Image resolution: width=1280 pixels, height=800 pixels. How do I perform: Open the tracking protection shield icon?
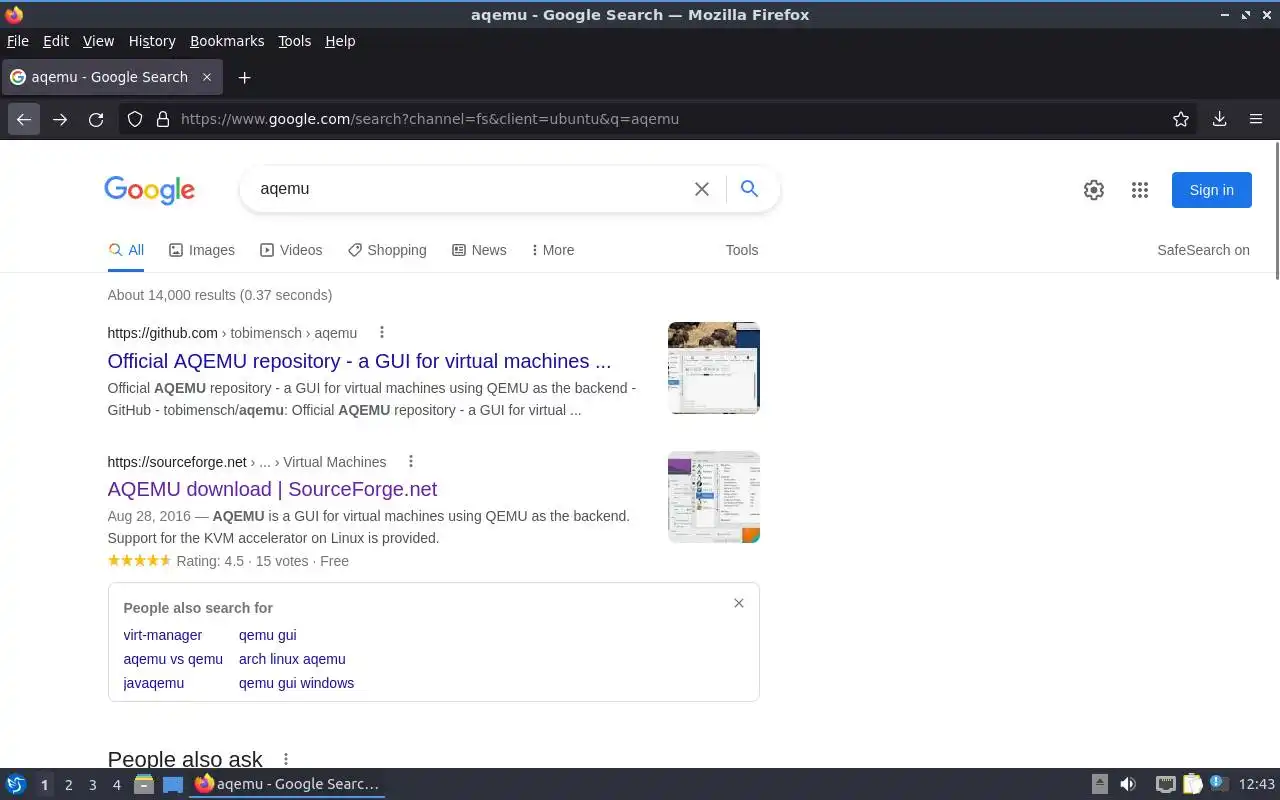[x=135, y=119]
